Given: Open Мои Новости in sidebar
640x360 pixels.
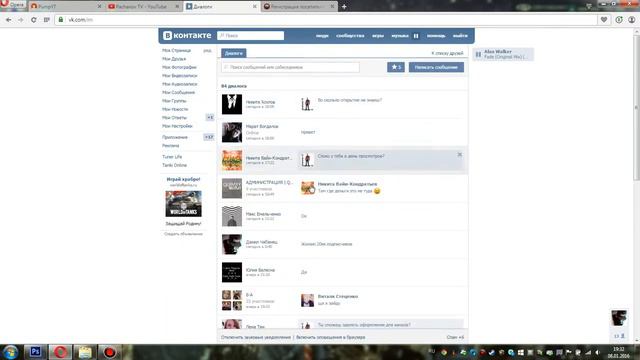Looking at the screenshot, I should coord(175,109).
